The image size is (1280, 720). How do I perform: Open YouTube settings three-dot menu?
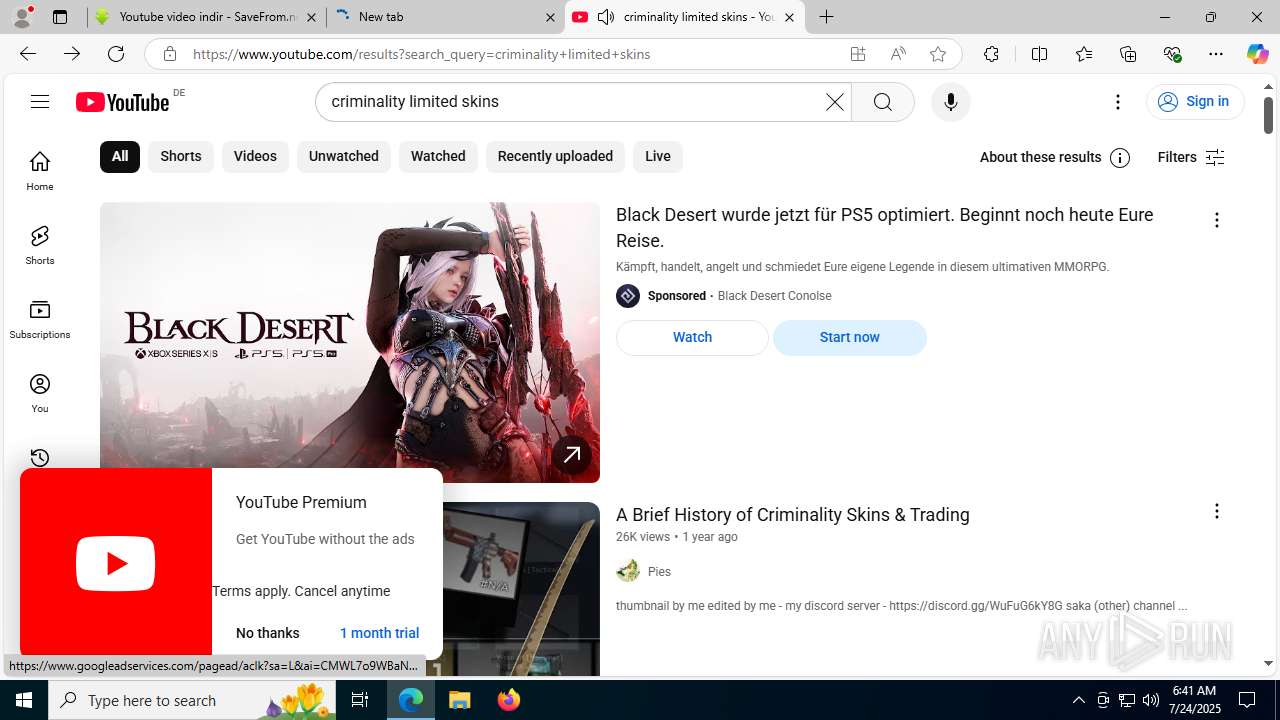coord(1118,102)
